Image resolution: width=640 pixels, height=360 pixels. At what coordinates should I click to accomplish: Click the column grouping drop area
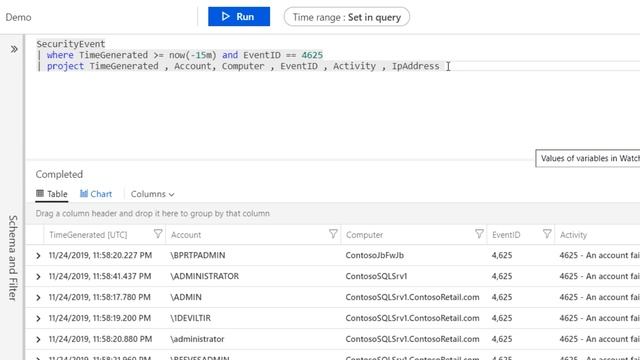click(x=333, y=213)
